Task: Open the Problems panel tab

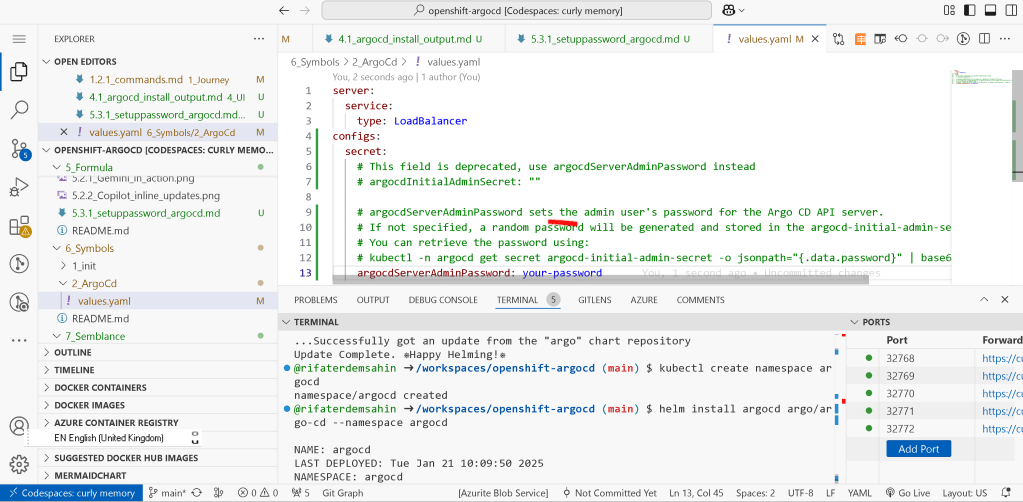Action: click(x=316, y=300)
